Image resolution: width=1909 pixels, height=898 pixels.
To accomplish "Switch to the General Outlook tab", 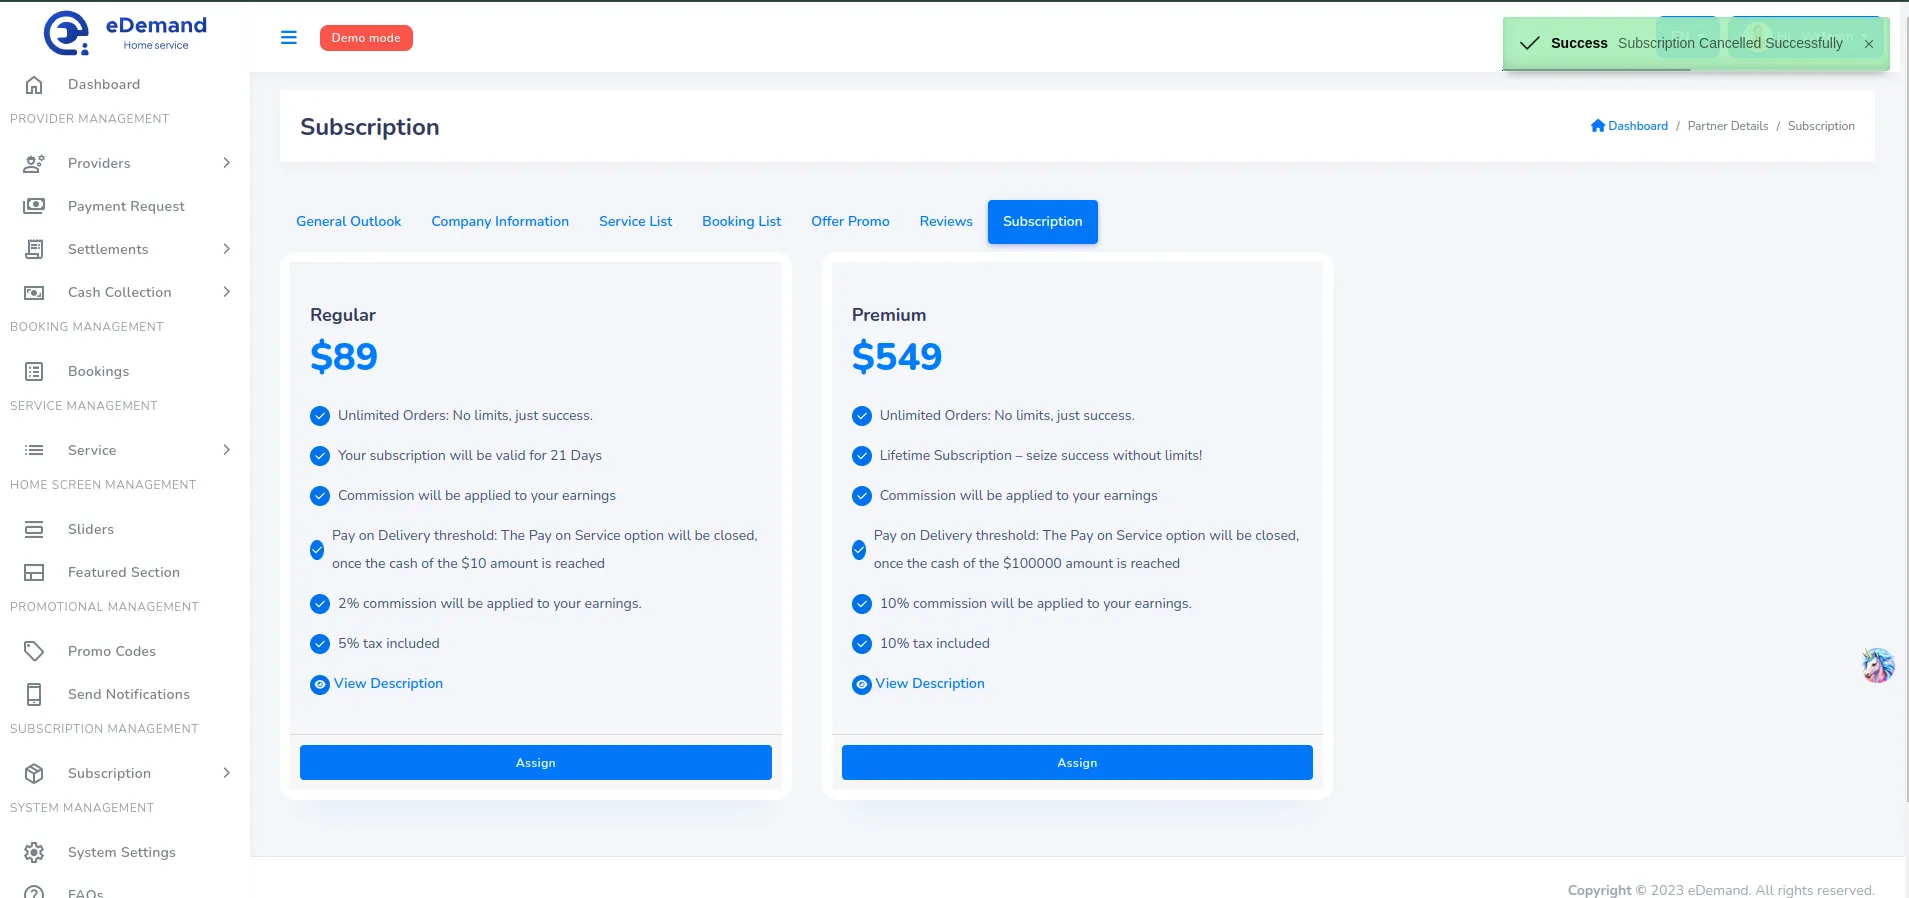I will tap(348, 222).
